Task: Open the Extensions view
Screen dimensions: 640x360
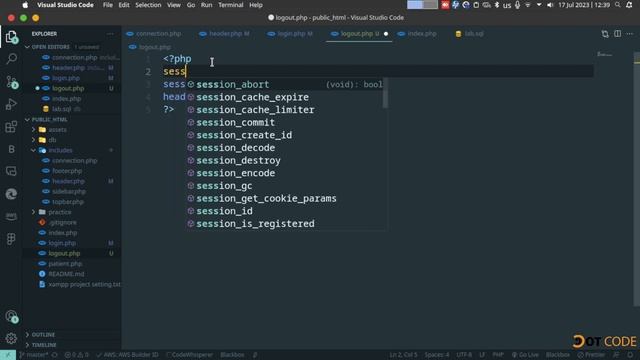Action: [x=11, y=127]
